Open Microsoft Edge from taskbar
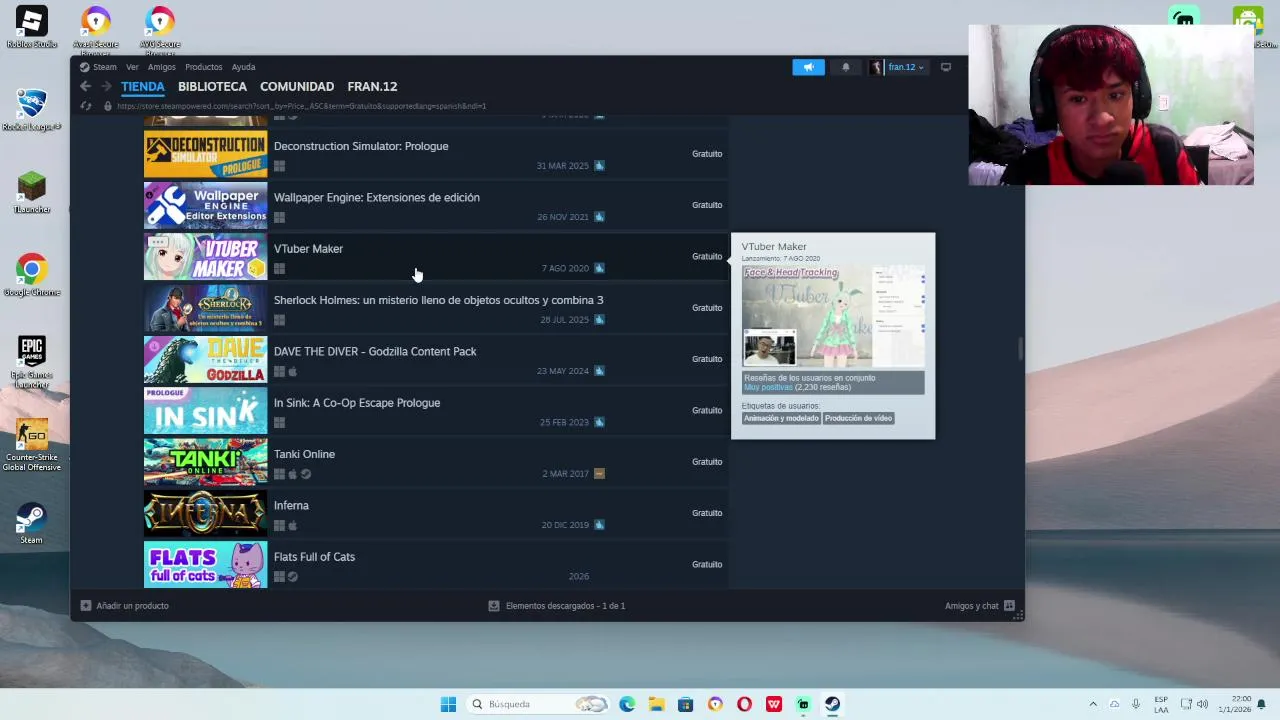1280x720 pixels. (x=627, y=704)
